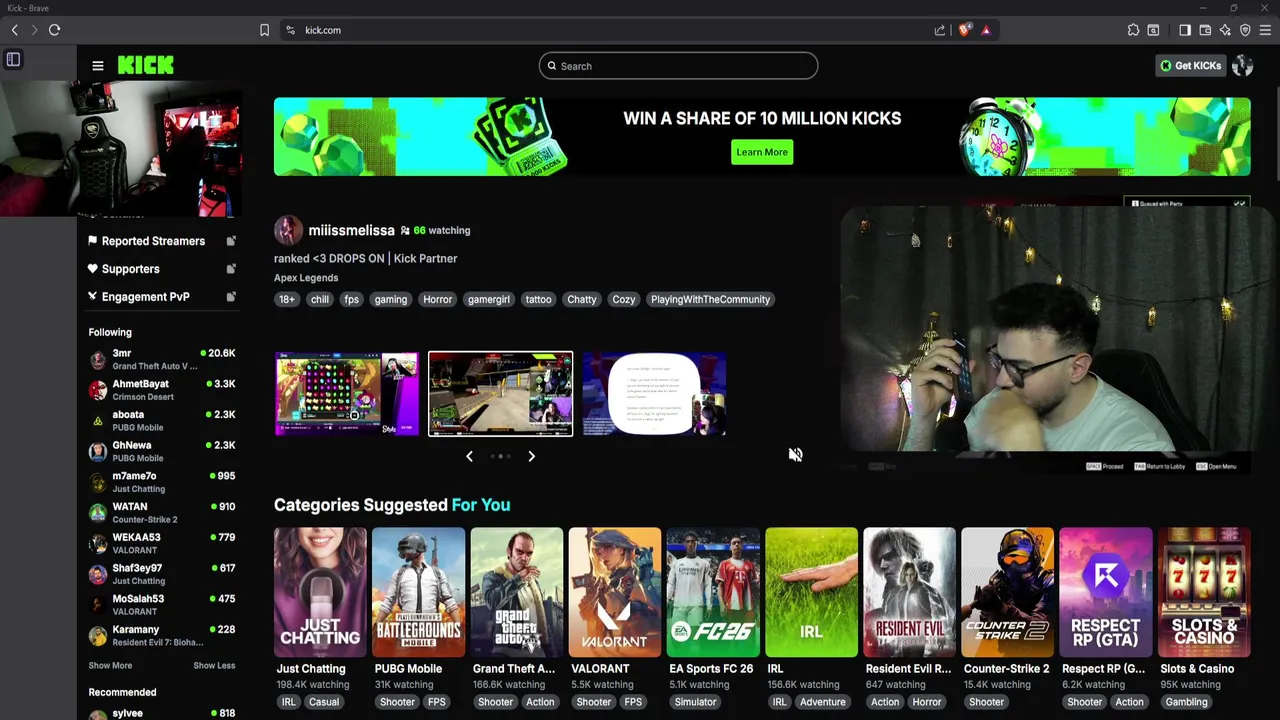Viewport: 1280px width, 720px height.
Task: Open Apex Legends category link
Action: tap(306, 278)
